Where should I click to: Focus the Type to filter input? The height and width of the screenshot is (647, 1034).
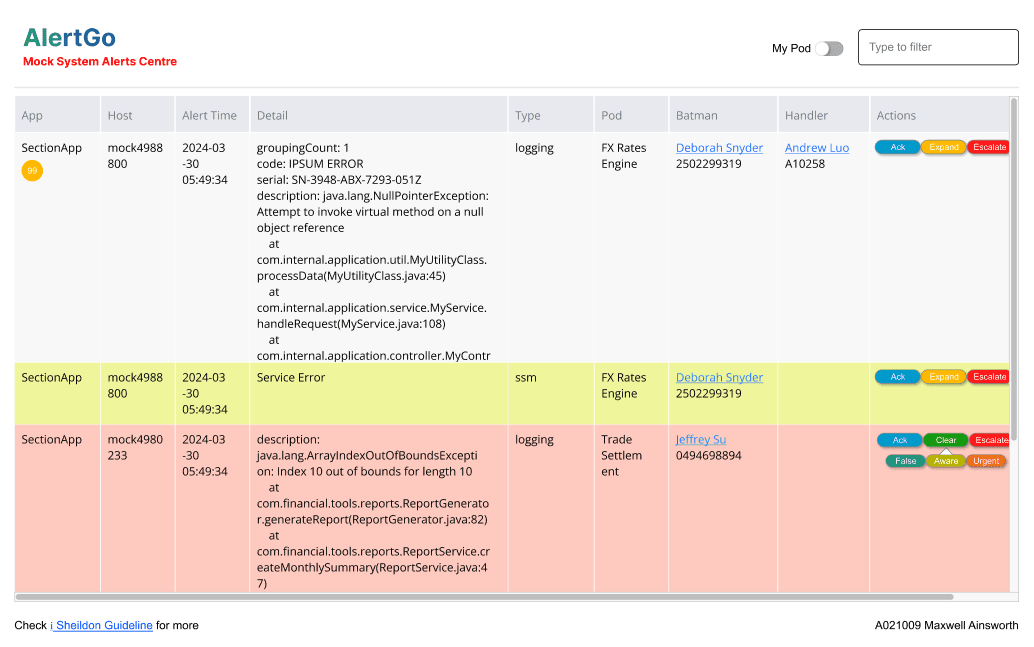pos(938,47)
